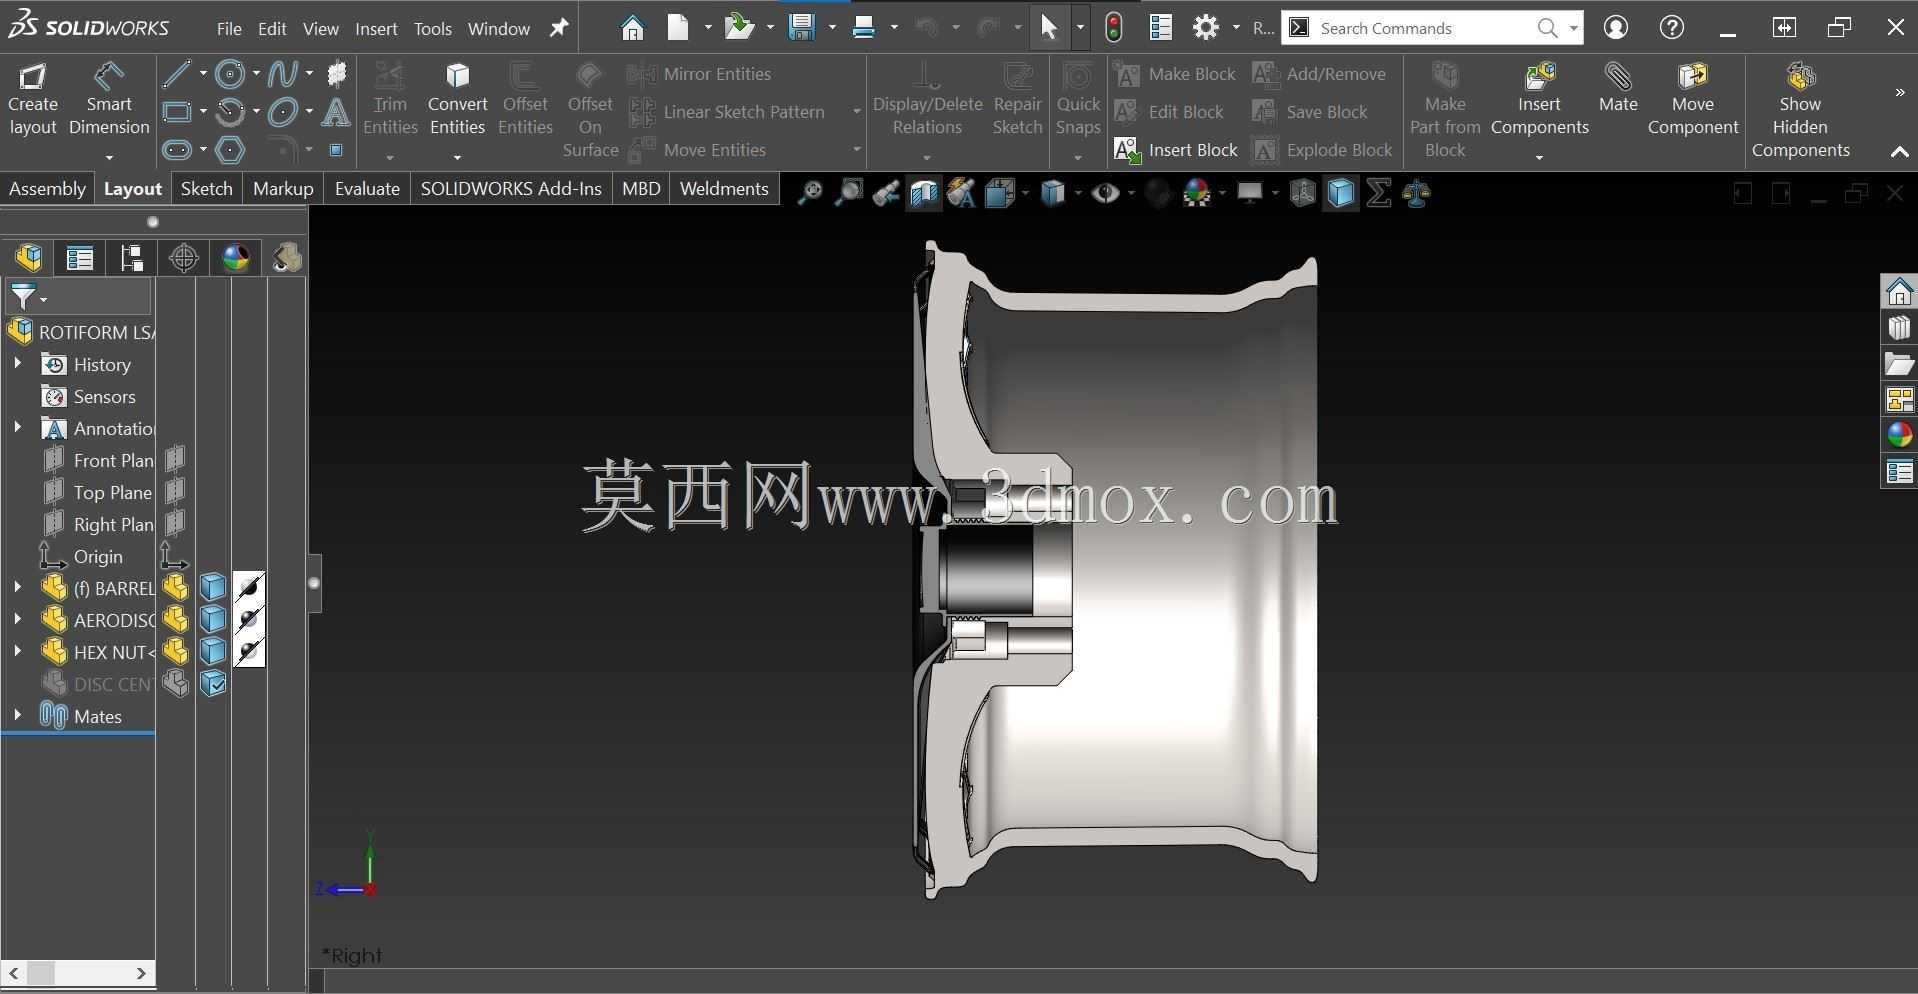
Task: Open the Insert menu
Action: click(376, 29)
